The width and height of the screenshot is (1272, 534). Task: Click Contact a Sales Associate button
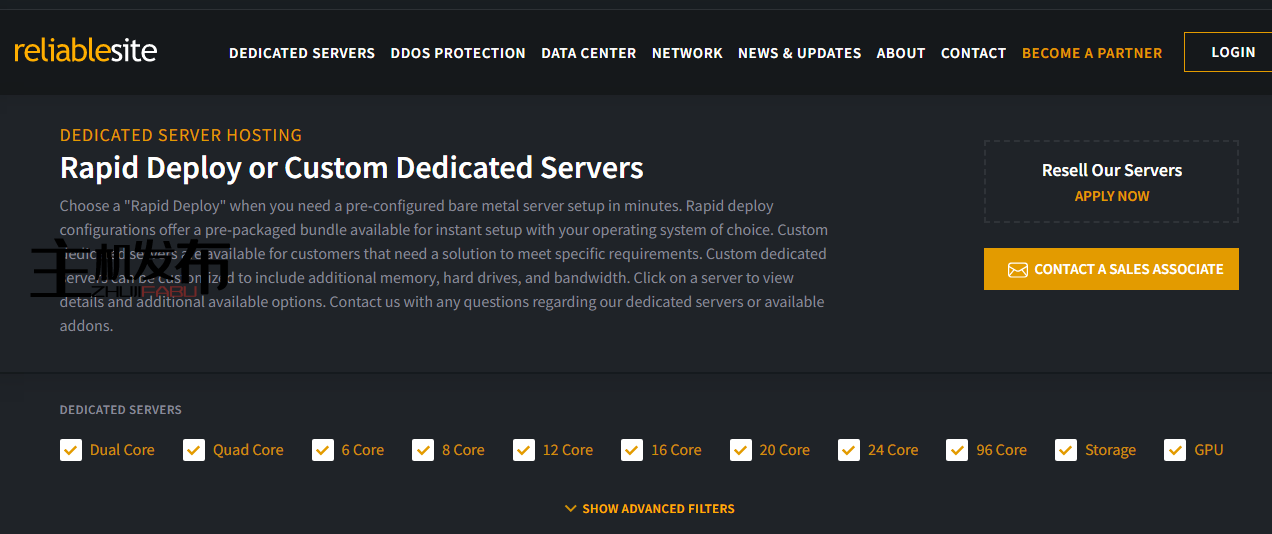pyautogui.click(x=1111, y=269)
